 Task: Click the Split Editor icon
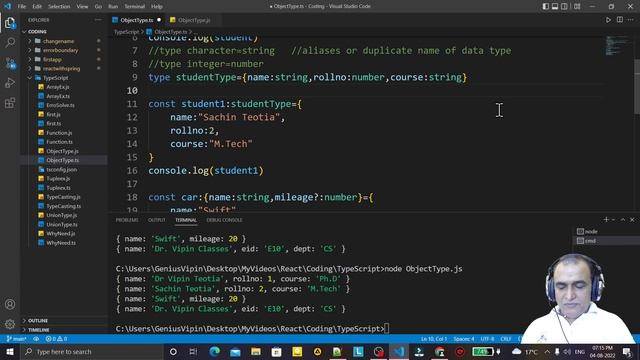tap(620, 20)
